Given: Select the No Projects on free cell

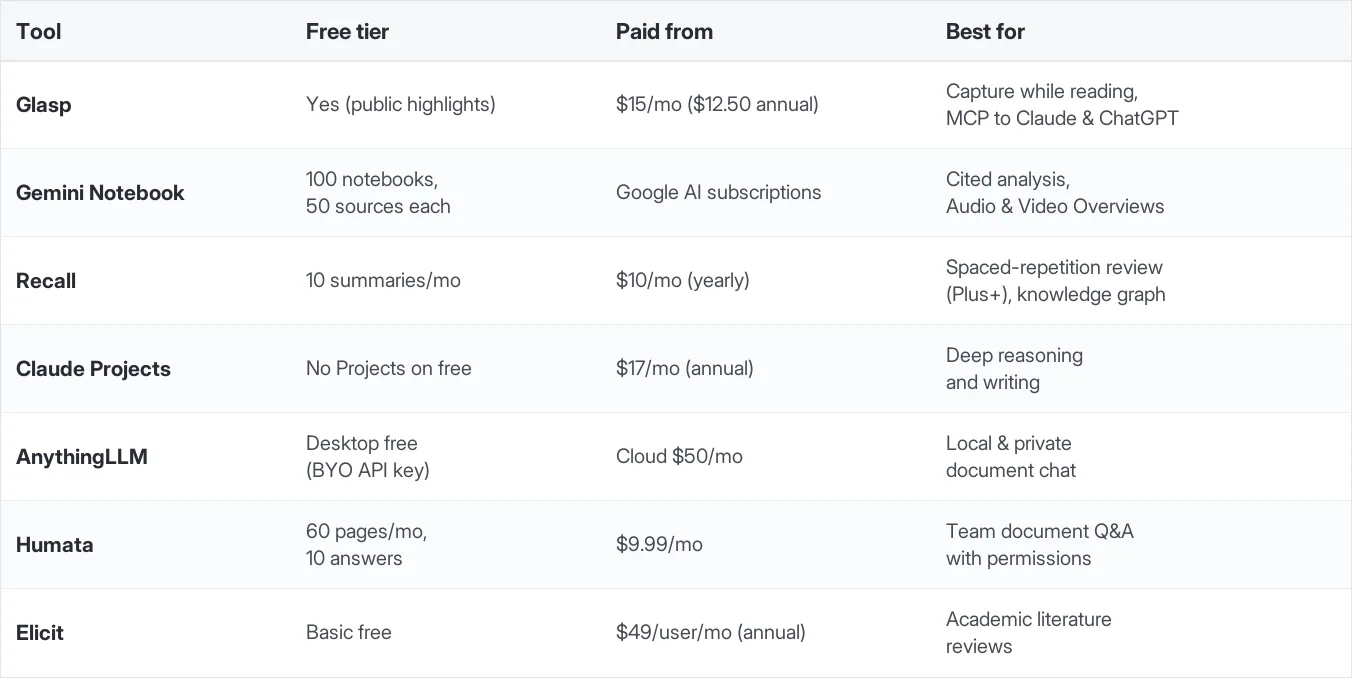Looking at the screenshot, I should (x=388, y=369).
